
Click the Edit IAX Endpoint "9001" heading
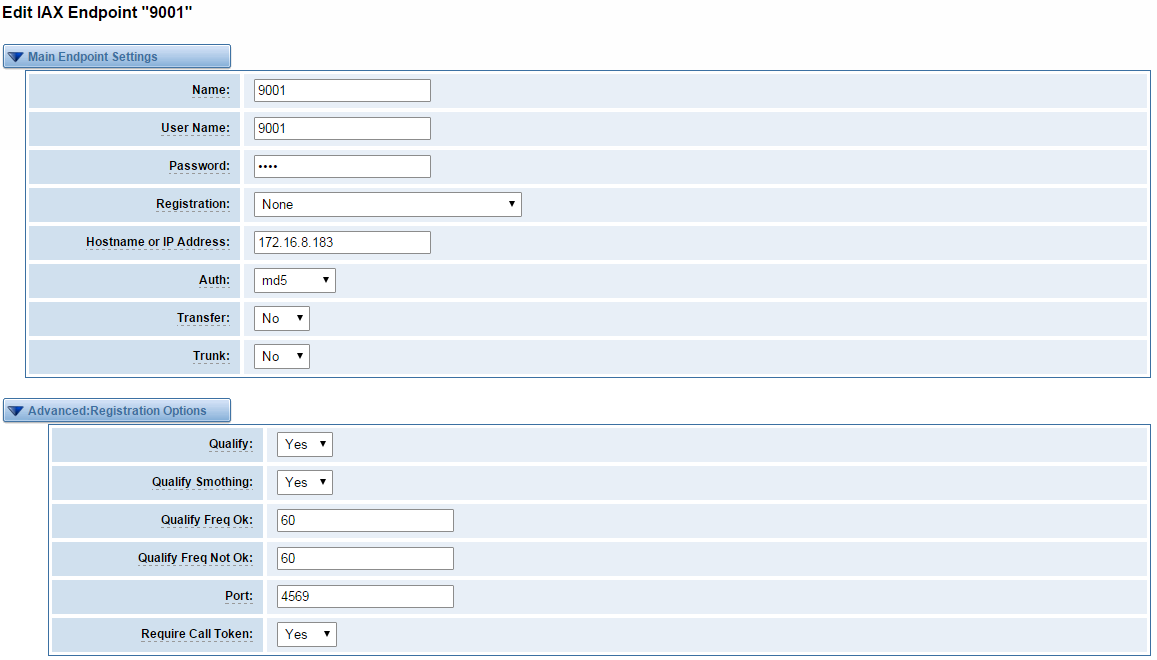[x=97, y=13]
